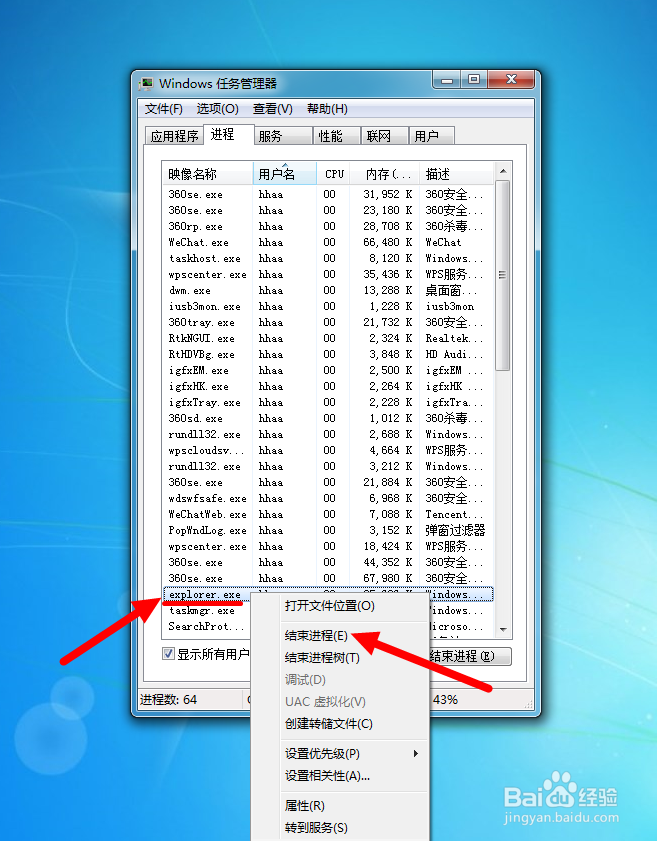
Task: Select the iusb3mon.exe process row
Action: coord(328,306)
